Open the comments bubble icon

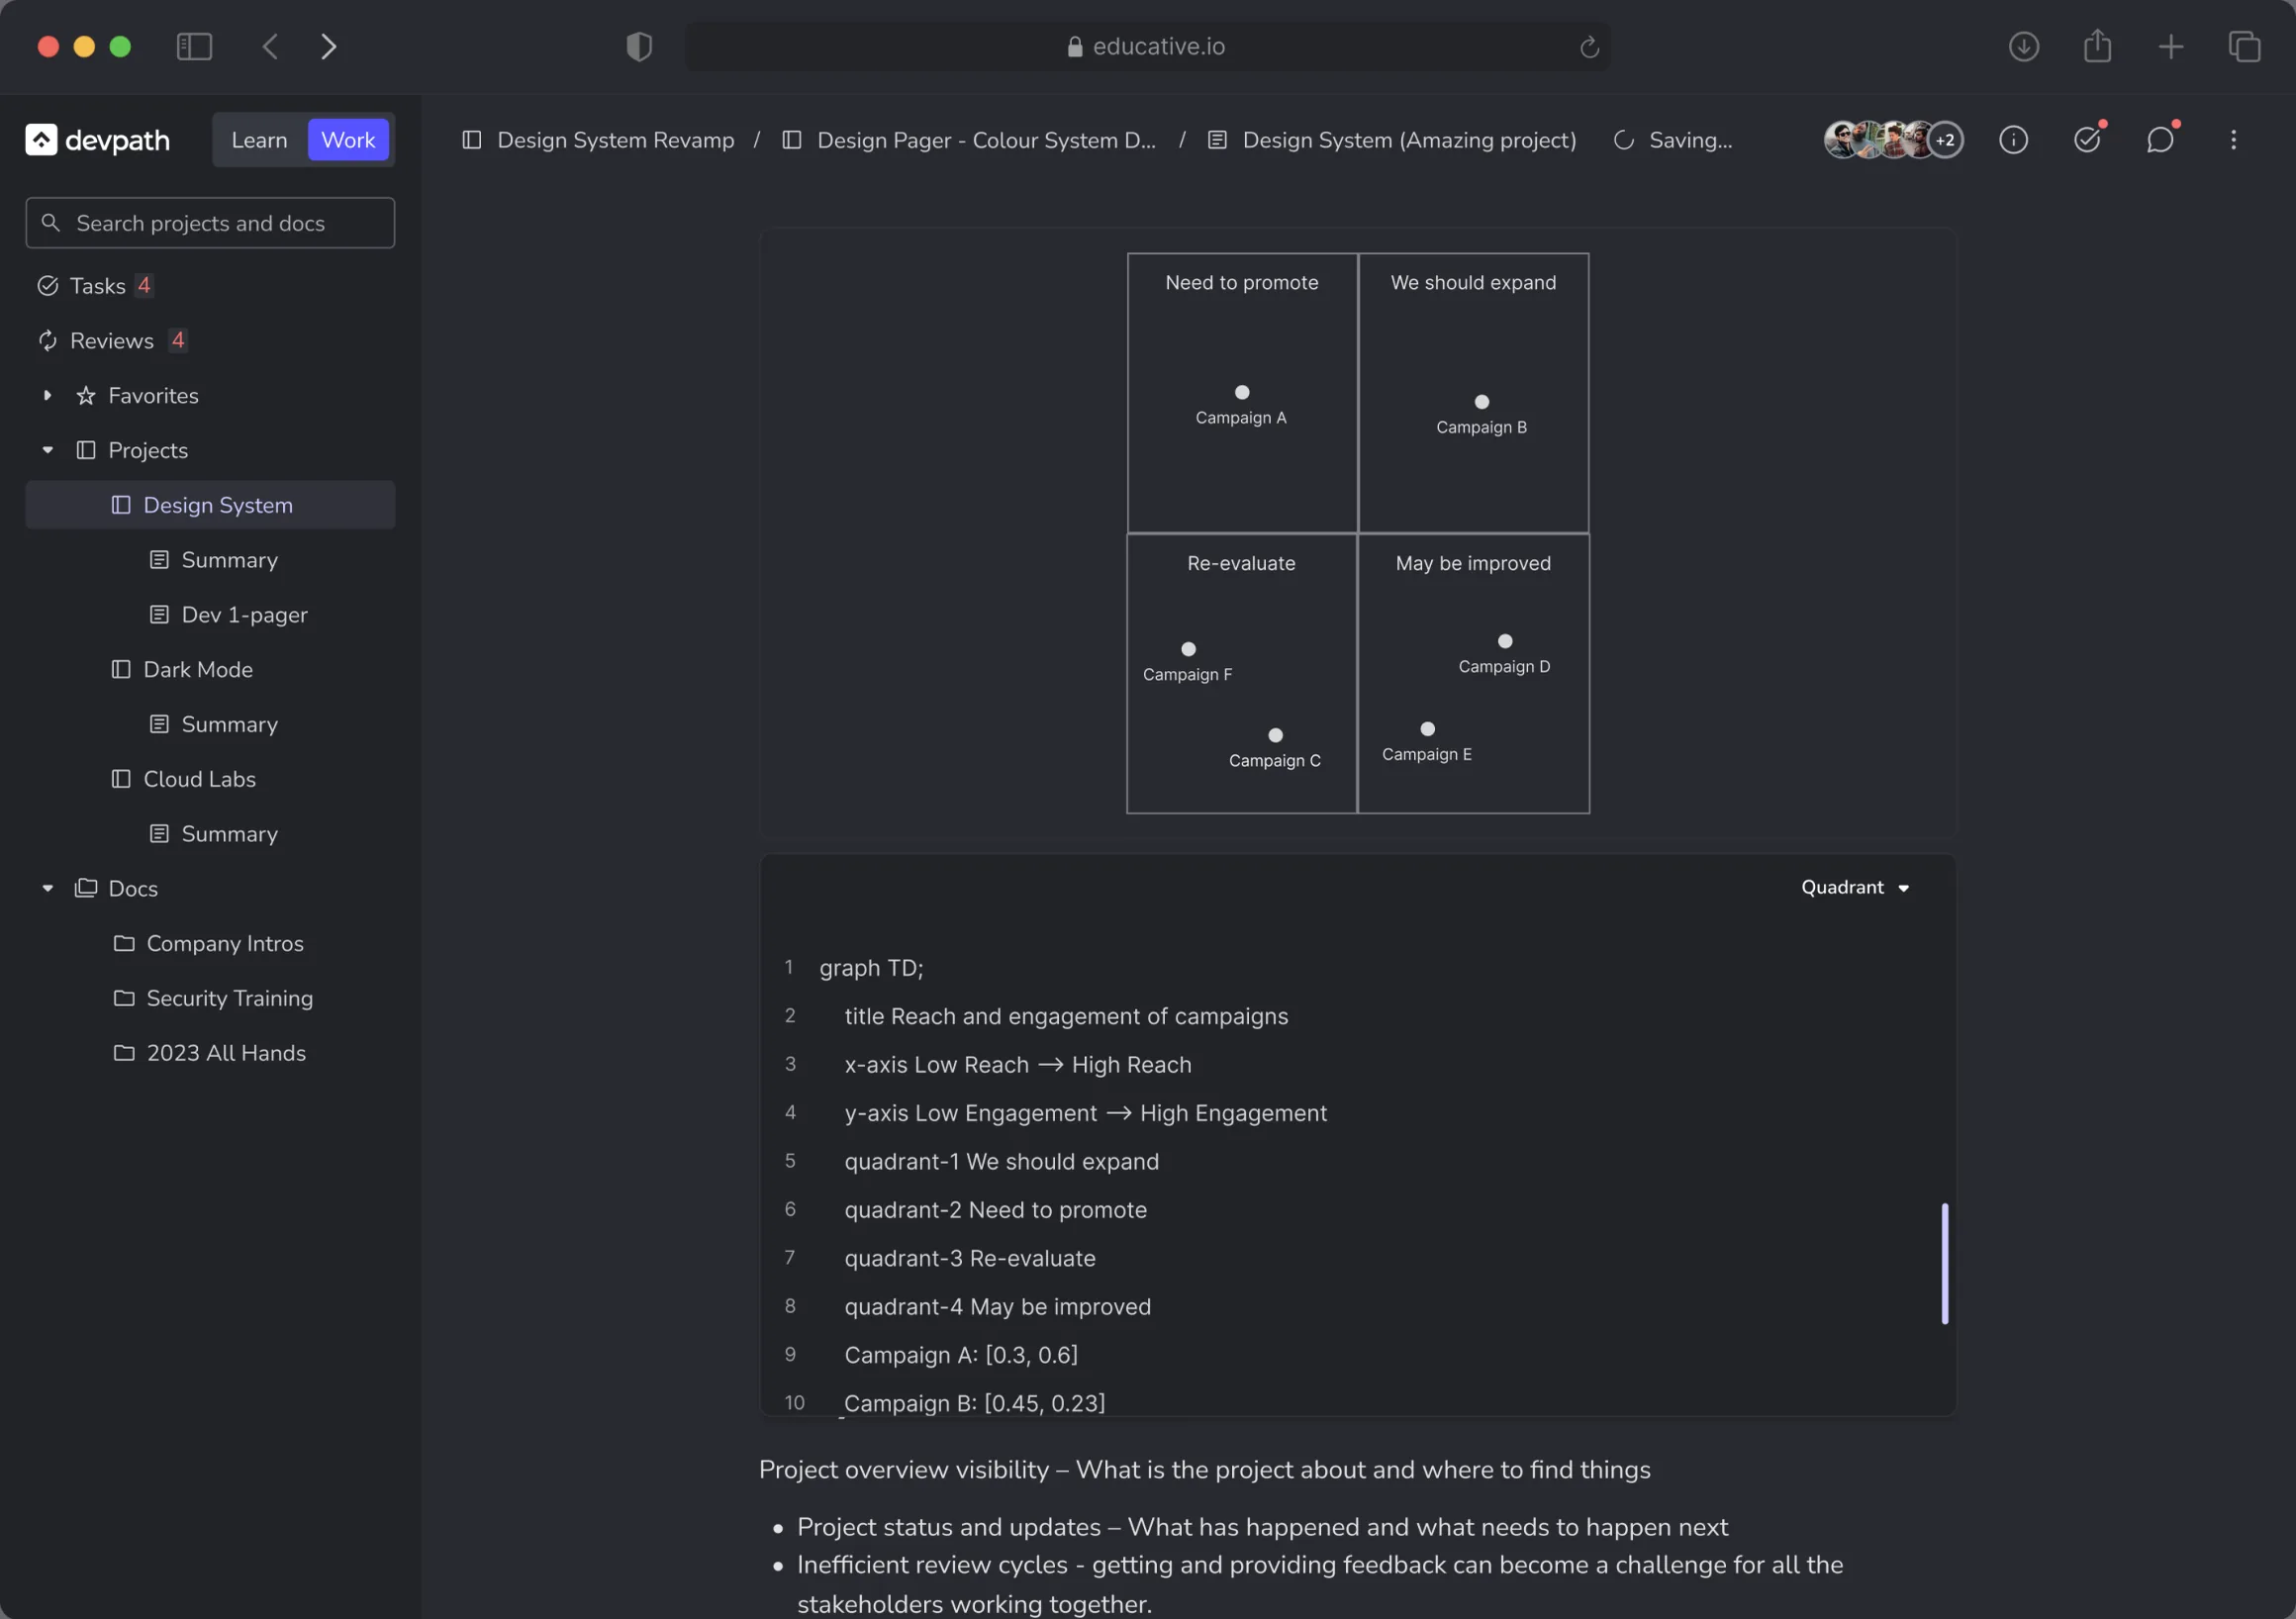(2160, 140)
